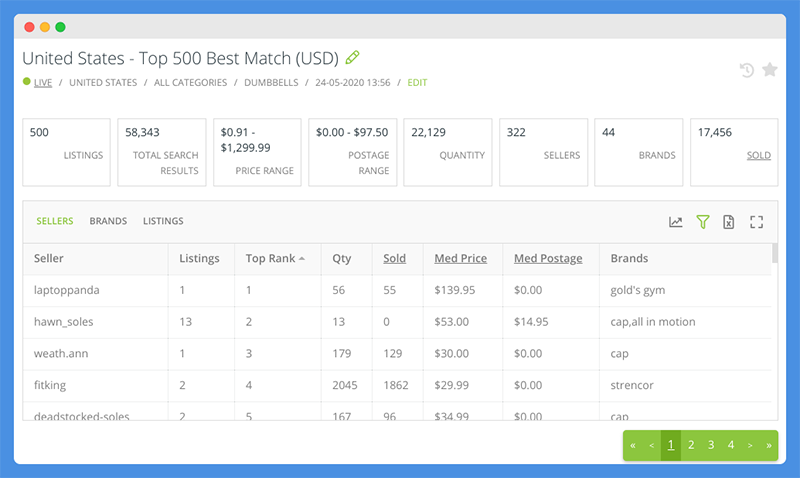Go to previous page with < button

652,445
